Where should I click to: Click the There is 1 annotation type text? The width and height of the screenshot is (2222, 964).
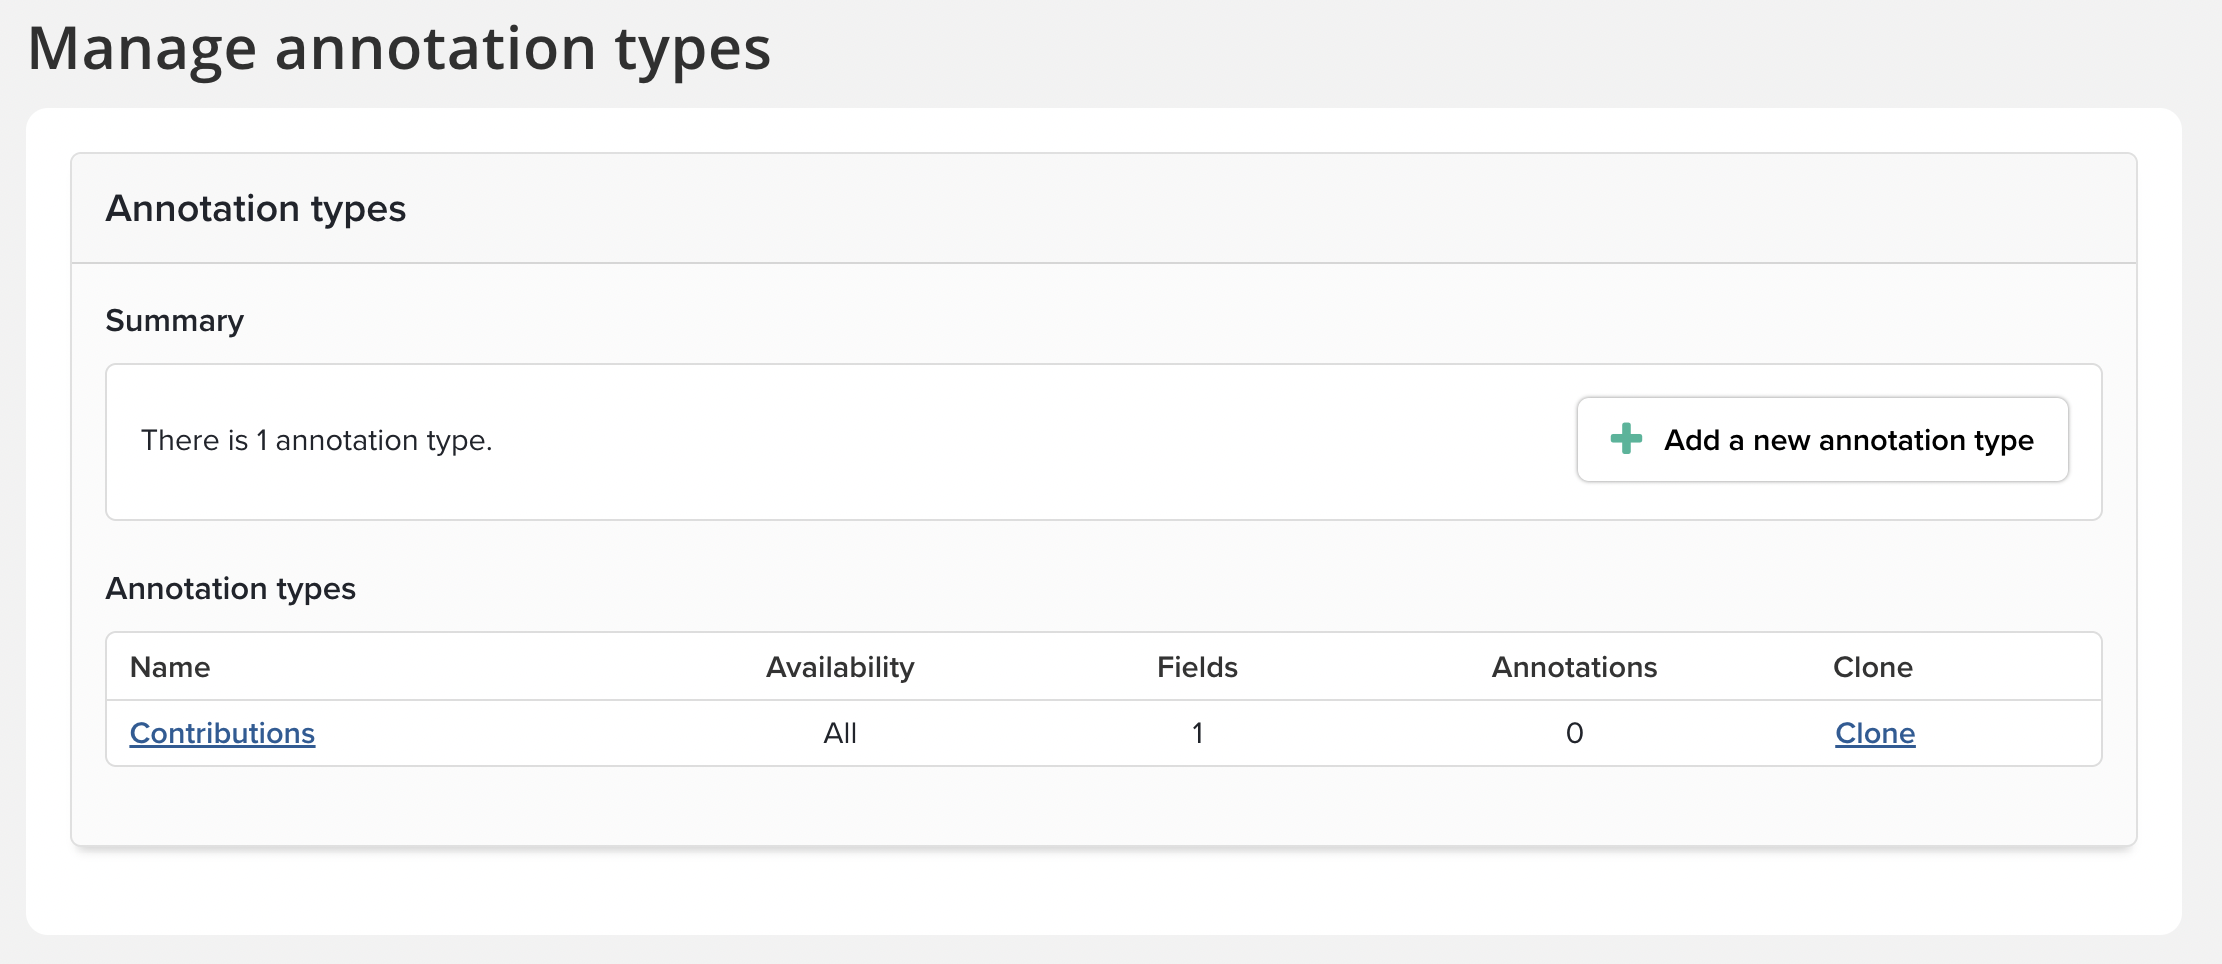(x=316, y=440)
